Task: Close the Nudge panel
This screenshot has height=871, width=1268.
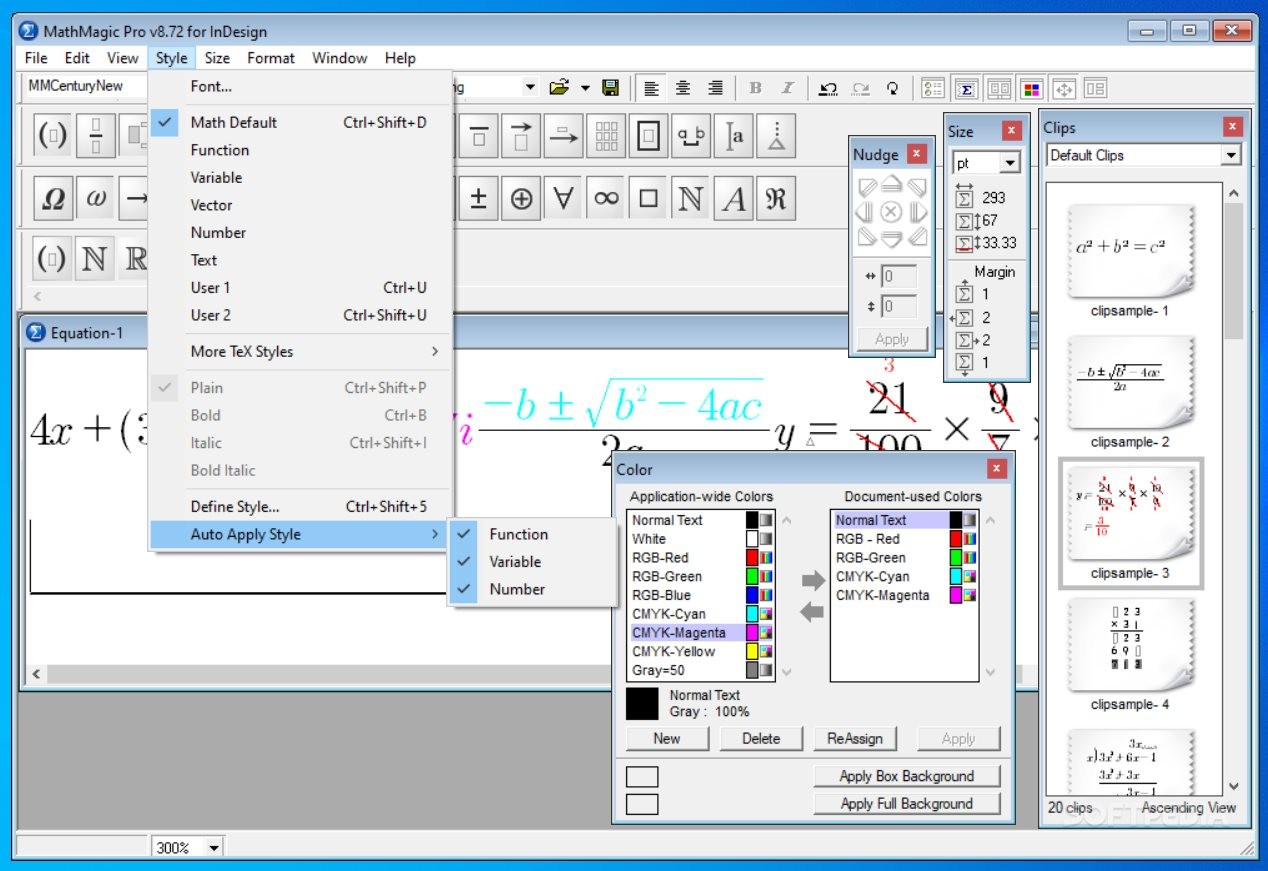Action: click(x=917, y=154)
